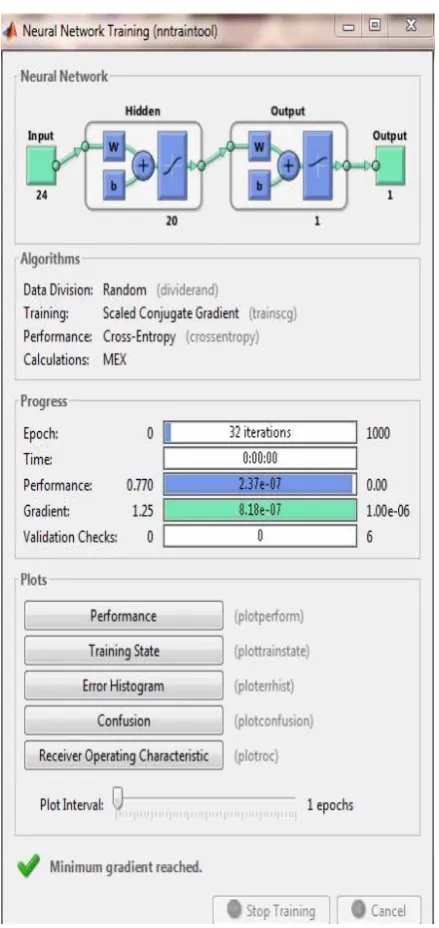Click the '(plotroc)' label

tap(256, 756)
